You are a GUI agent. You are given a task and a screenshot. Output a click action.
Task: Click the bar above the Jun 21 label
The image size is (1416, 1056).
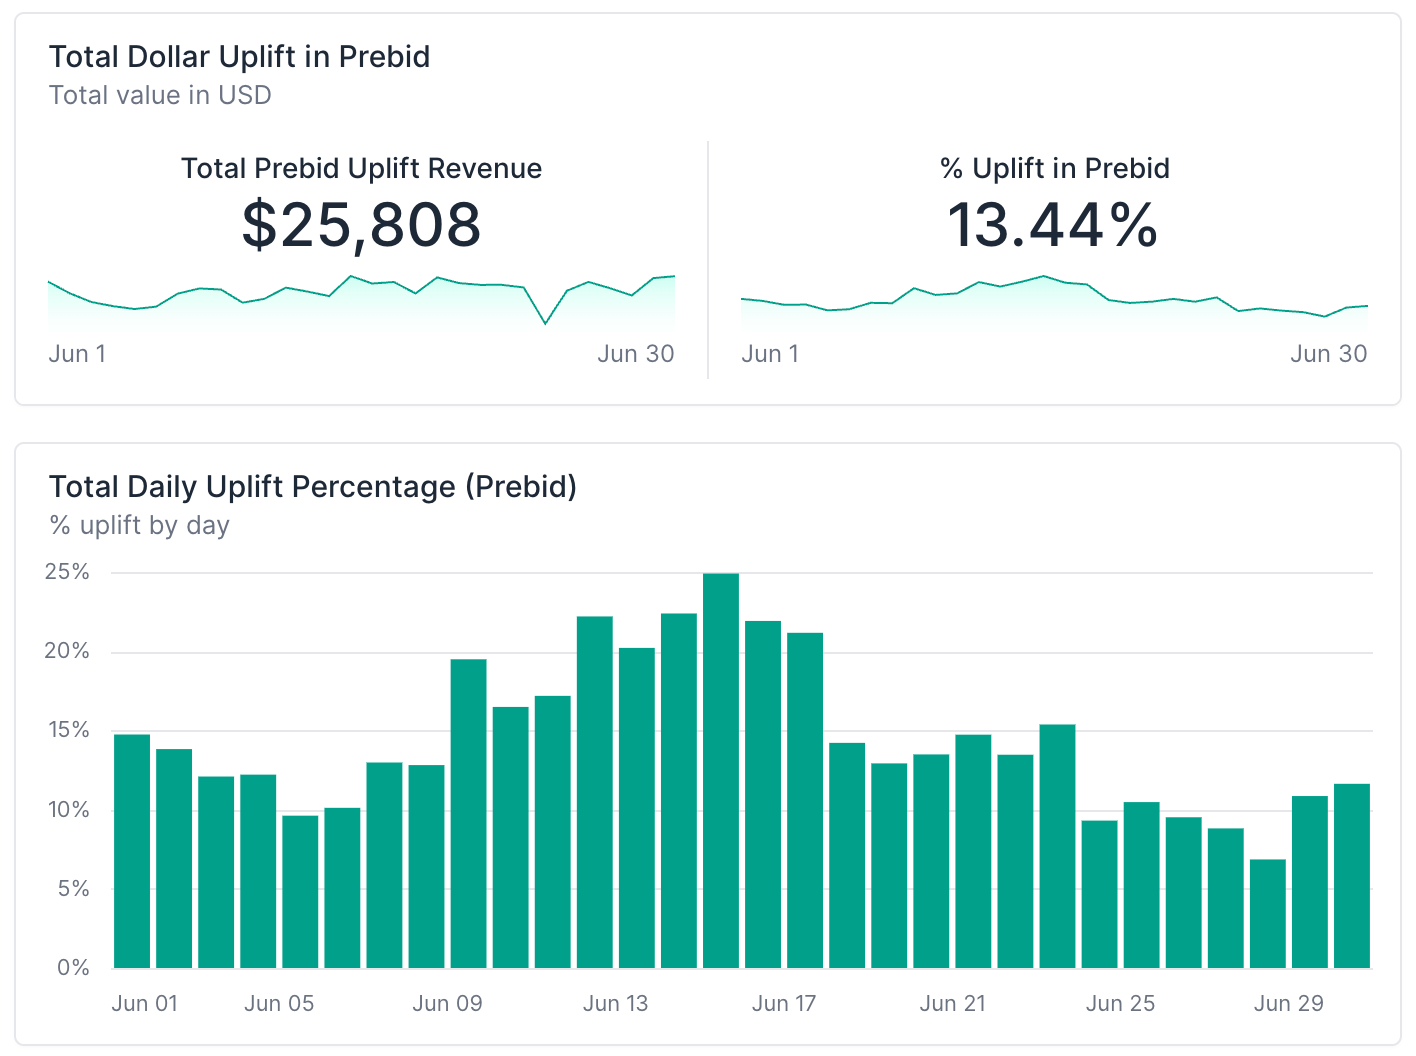(973, 850)
